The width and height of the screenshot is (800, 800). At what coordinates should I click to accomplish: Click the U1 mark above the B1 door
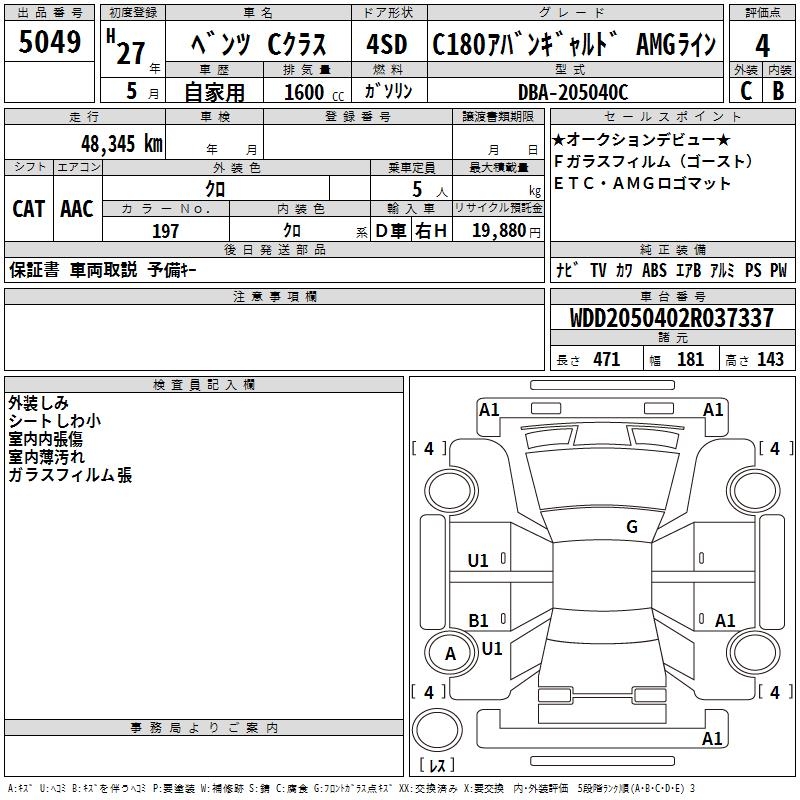click(478, 561)
